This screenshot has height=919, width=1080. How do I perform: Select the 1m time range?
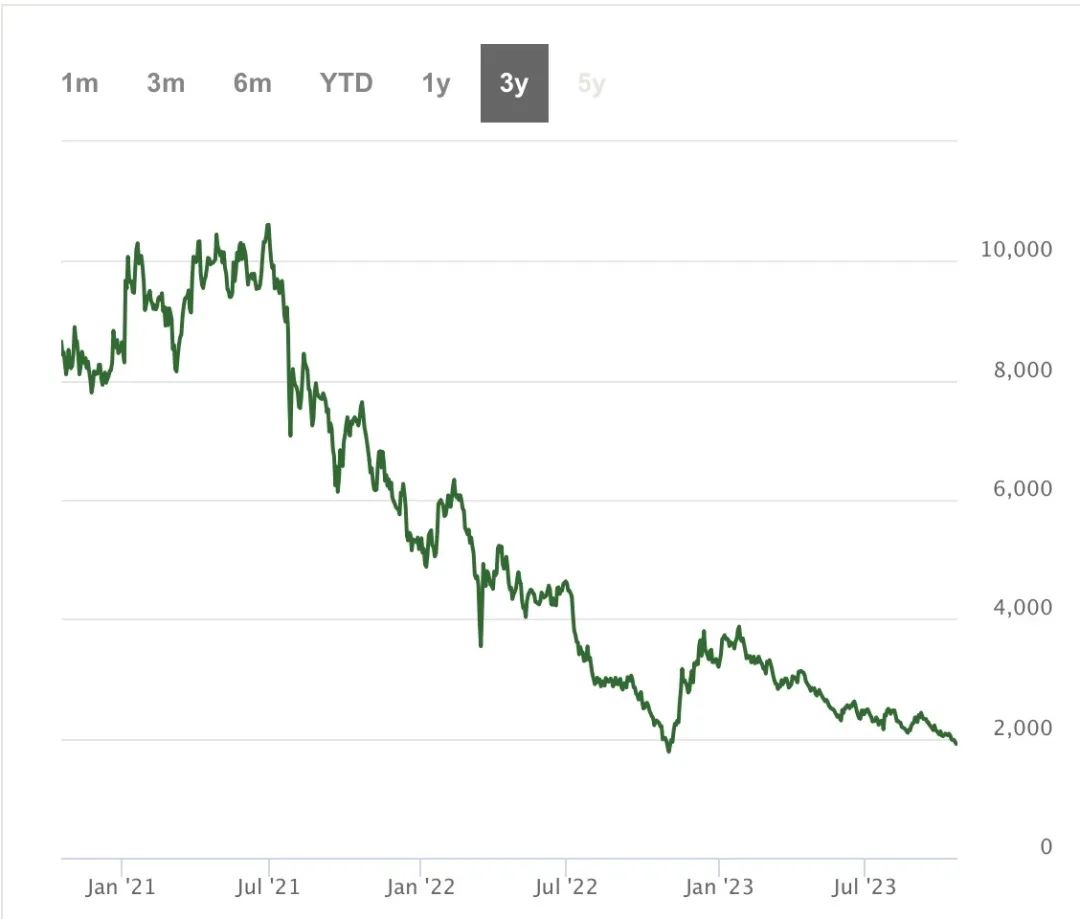pyautogui.click(x=80, y=84)
